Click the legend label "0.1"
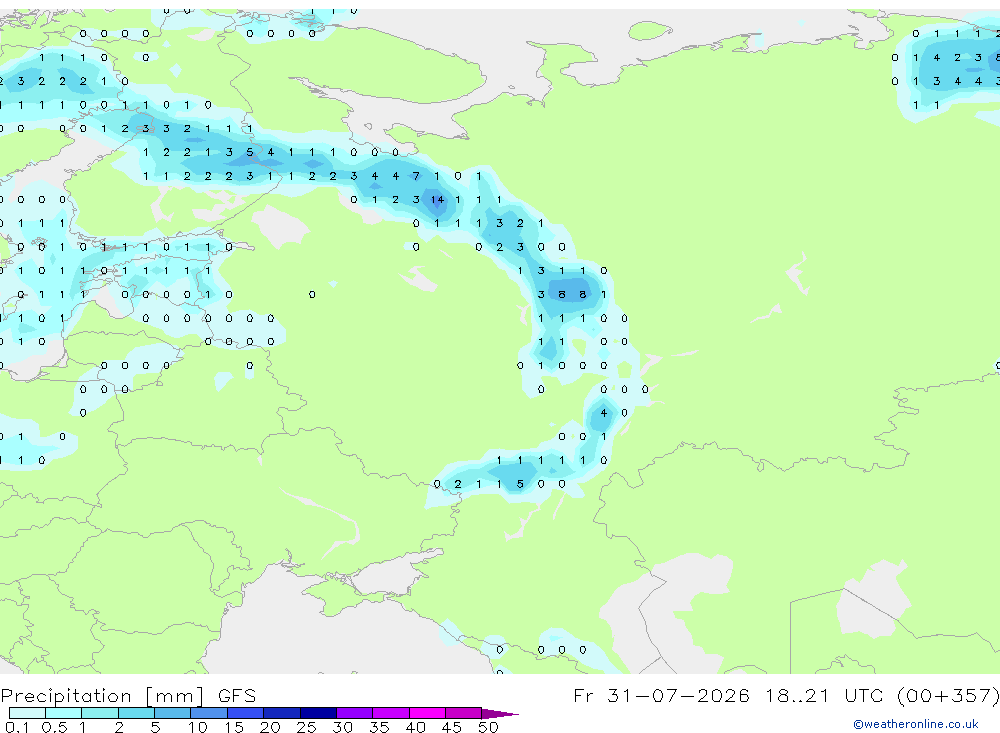 tap(17, 727)
